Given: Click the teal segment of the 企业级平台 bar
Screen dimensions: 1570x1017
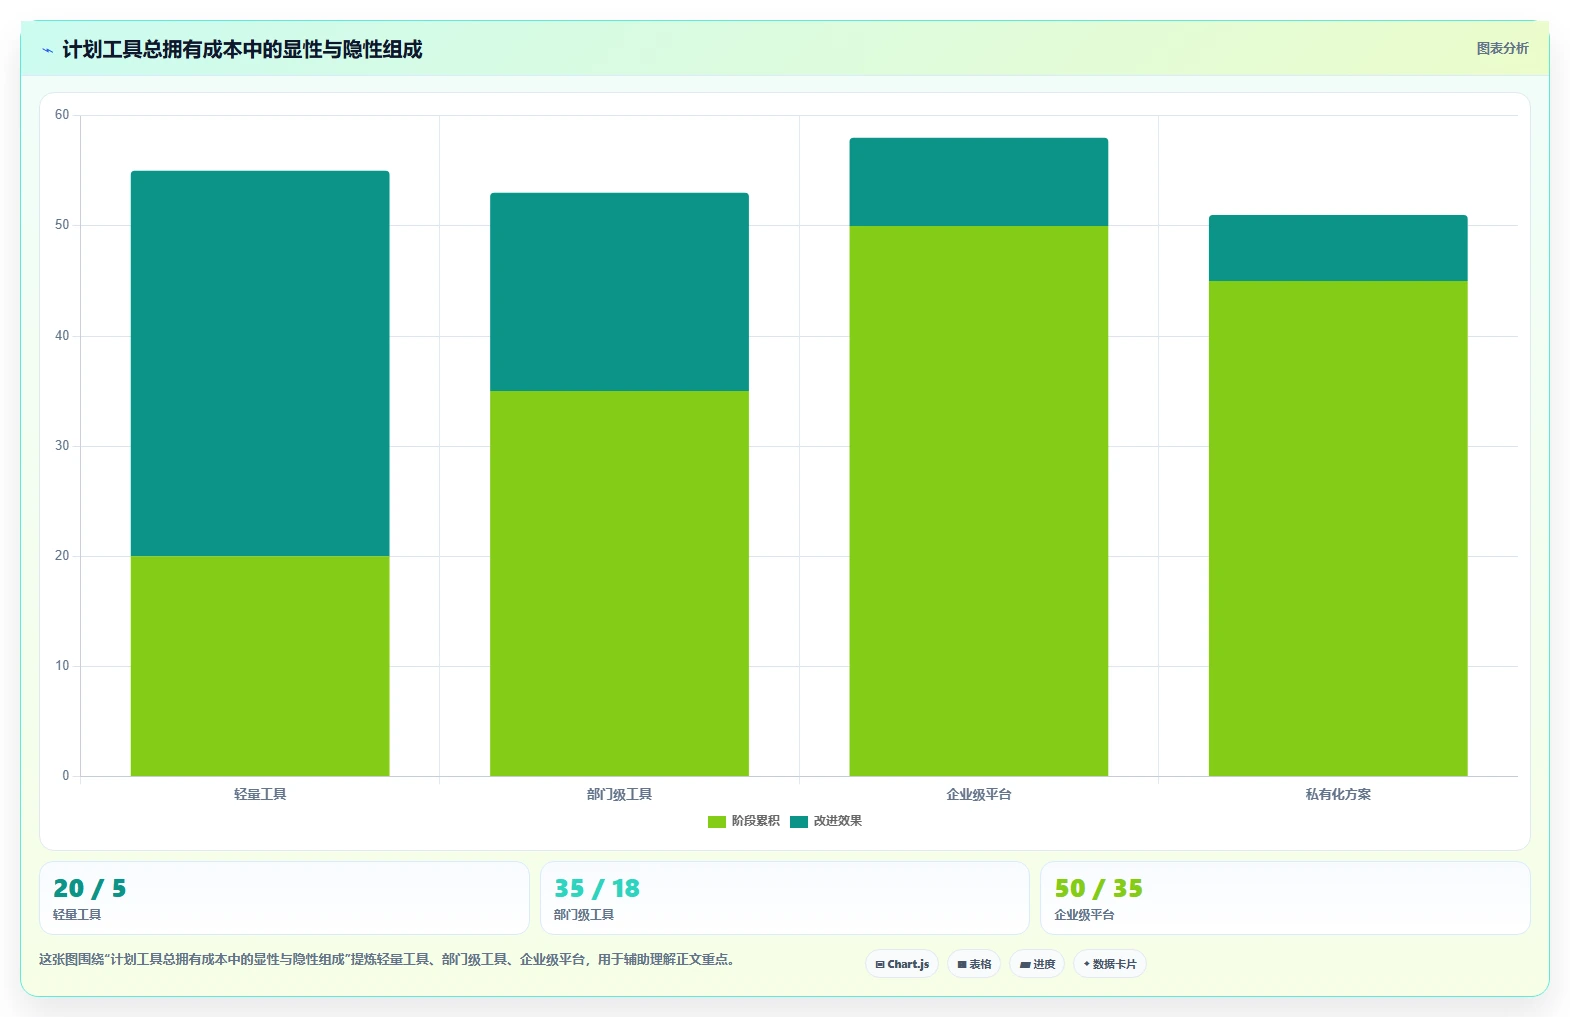Looking at the screenshot, I should [x=979, y=182].
